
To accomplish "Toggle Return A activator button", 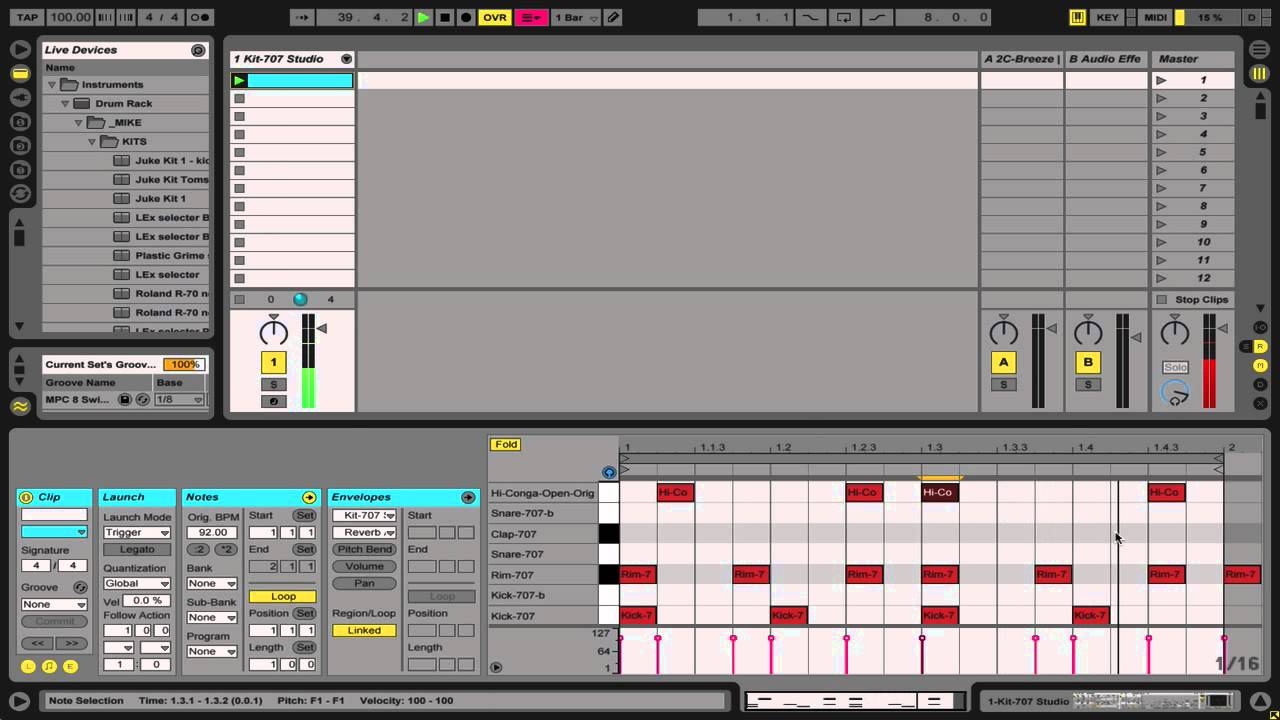I will tap(1003, 363).
